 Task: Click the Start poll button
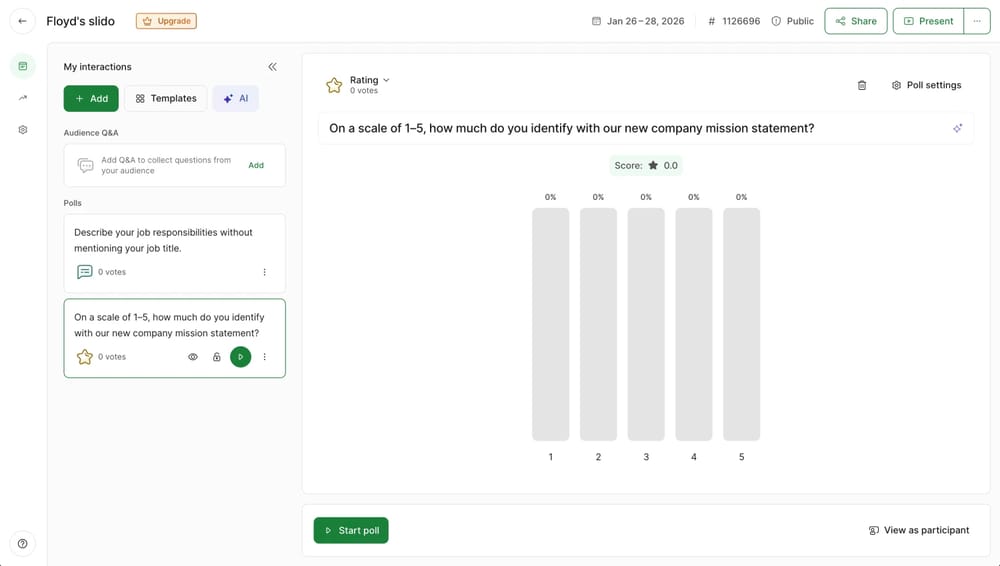[351, 530]
